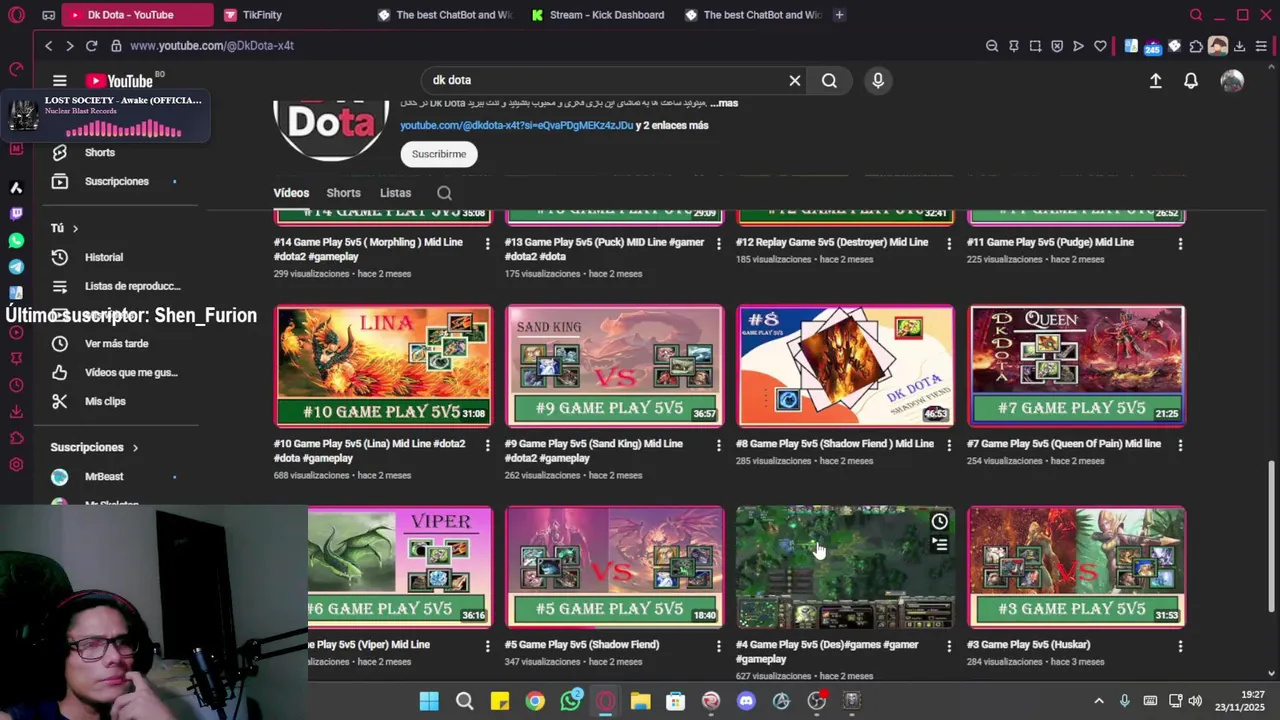The width and height of the screenshot is (1280, 720).
Task: Click the Suscribirme button
Action: coord(439,154)
